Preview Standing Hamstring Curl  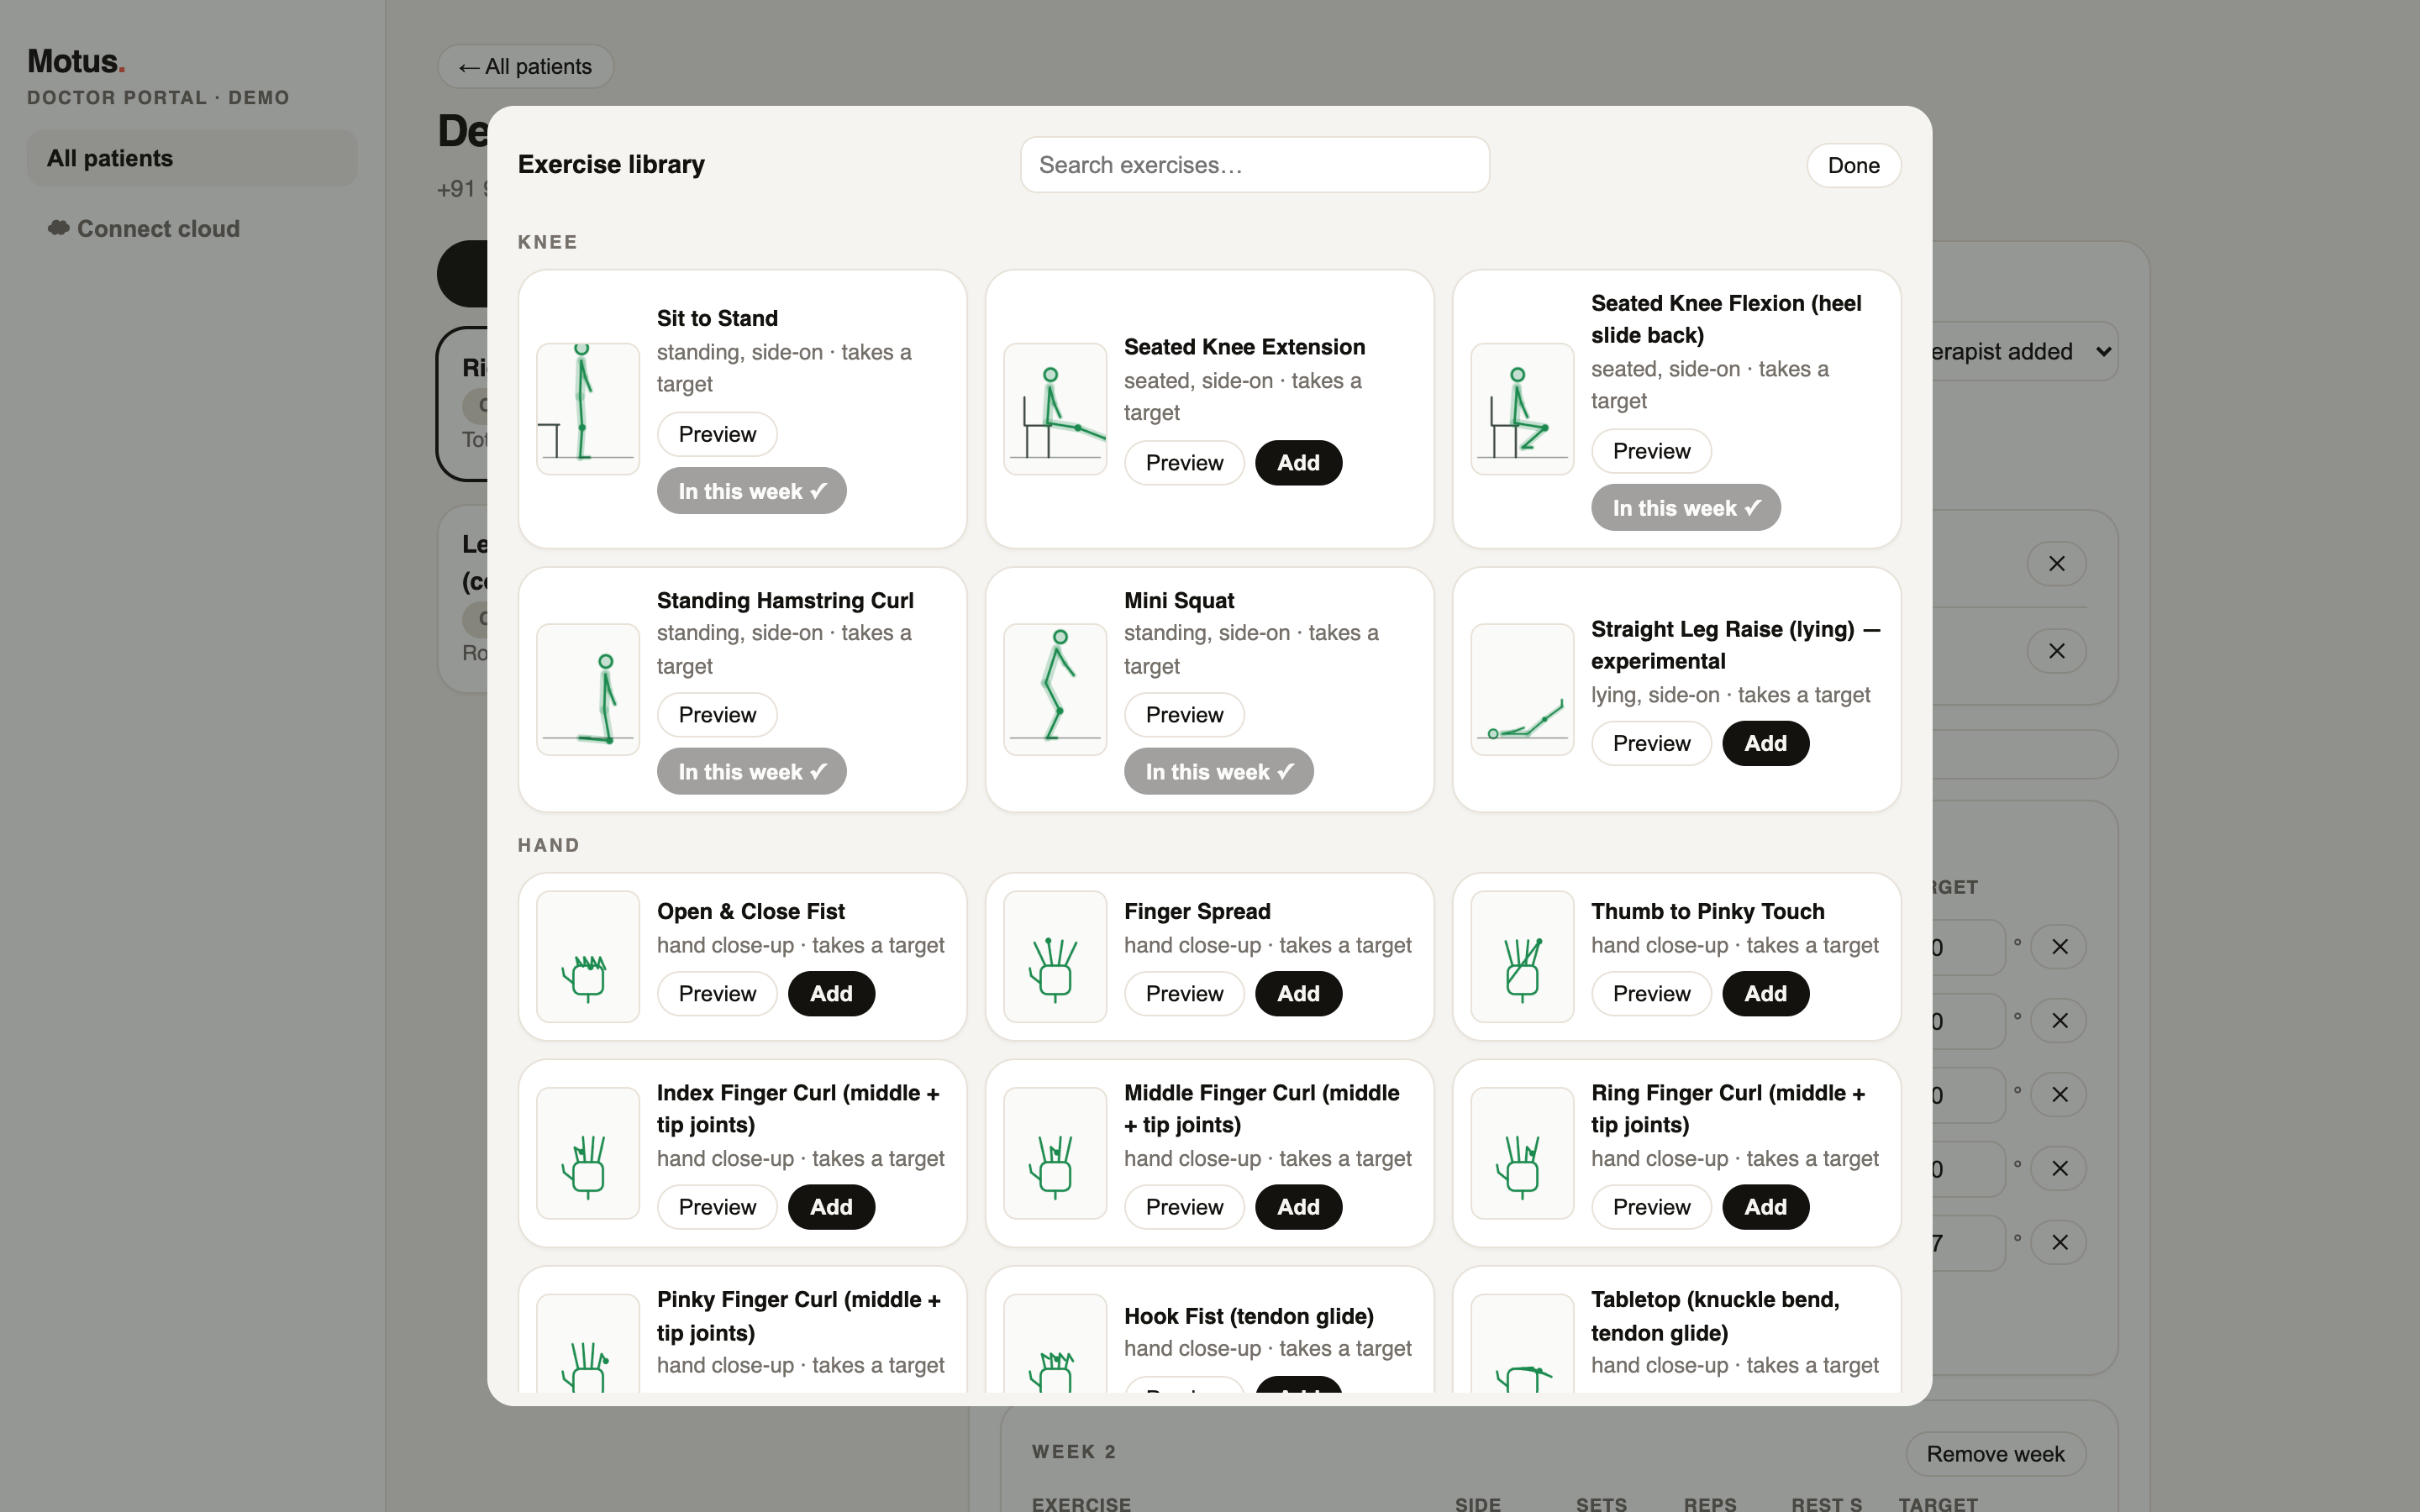717,715
